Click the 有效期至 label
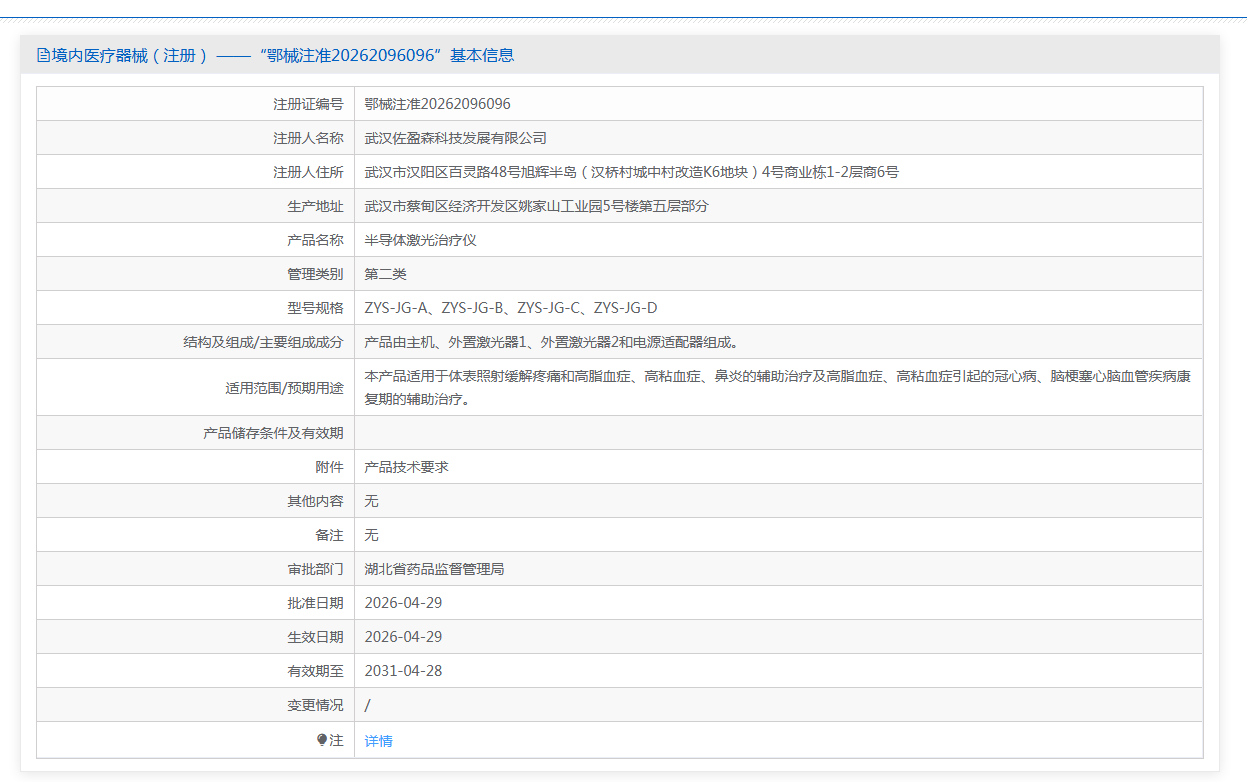 click(x=315, y=671)
